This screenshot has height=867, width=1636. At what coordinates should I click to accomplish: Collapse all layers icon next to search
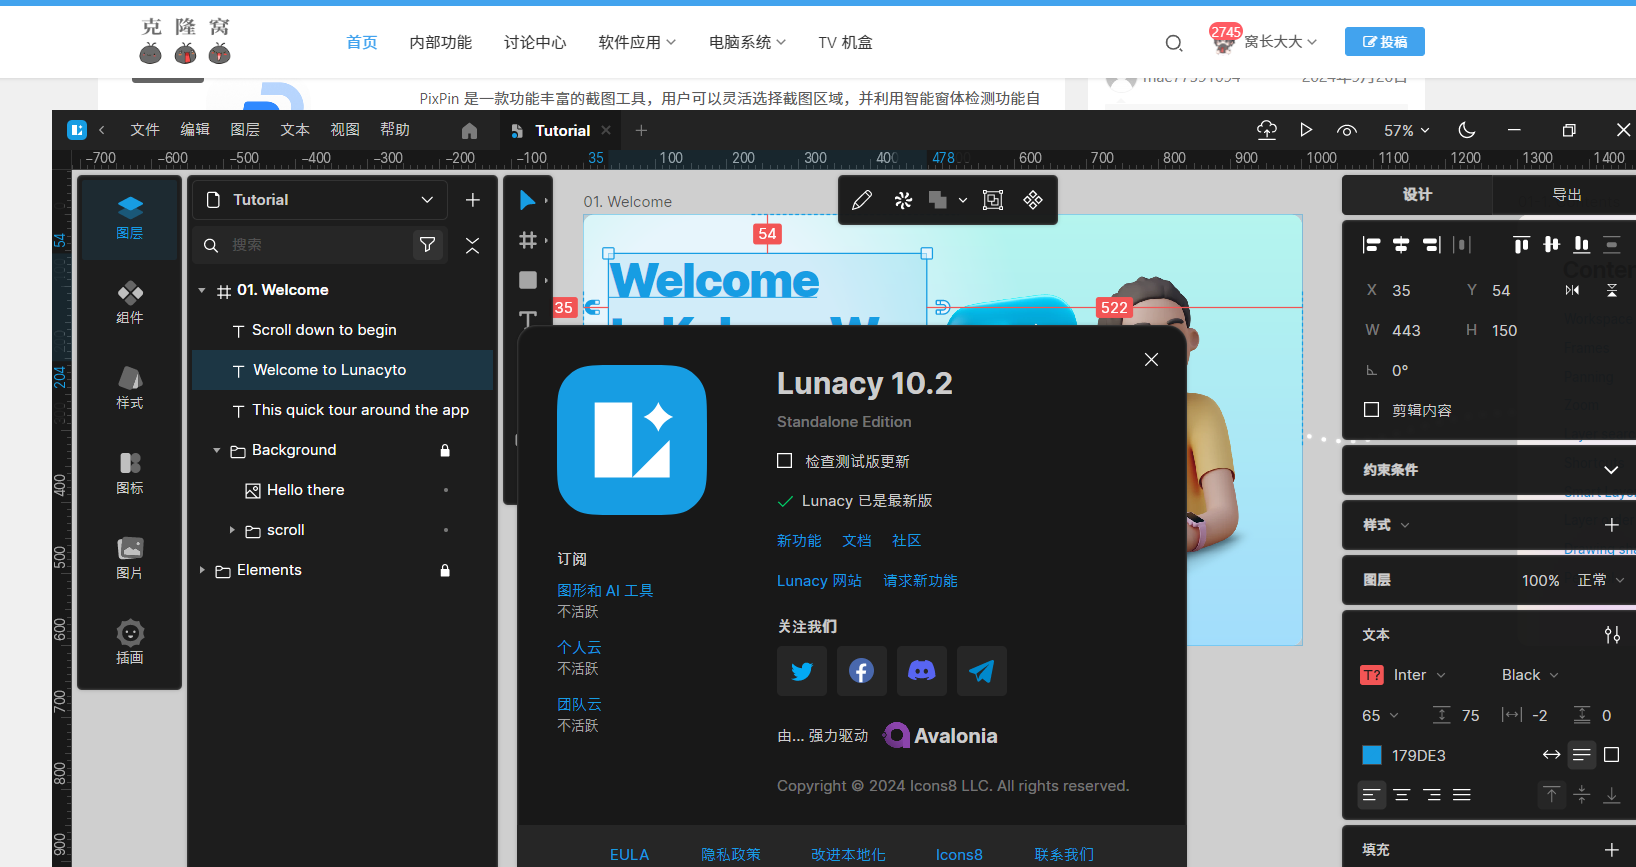tap(473, 245)
